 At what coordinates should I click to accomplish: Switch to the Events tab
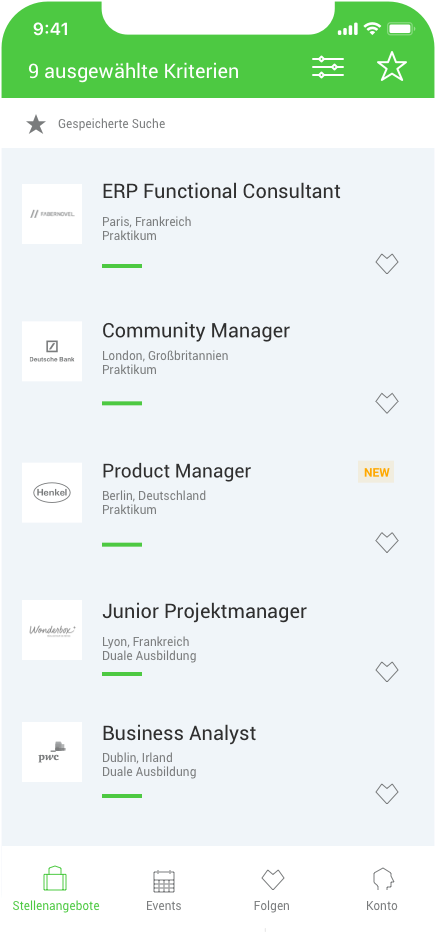point(164,890)
